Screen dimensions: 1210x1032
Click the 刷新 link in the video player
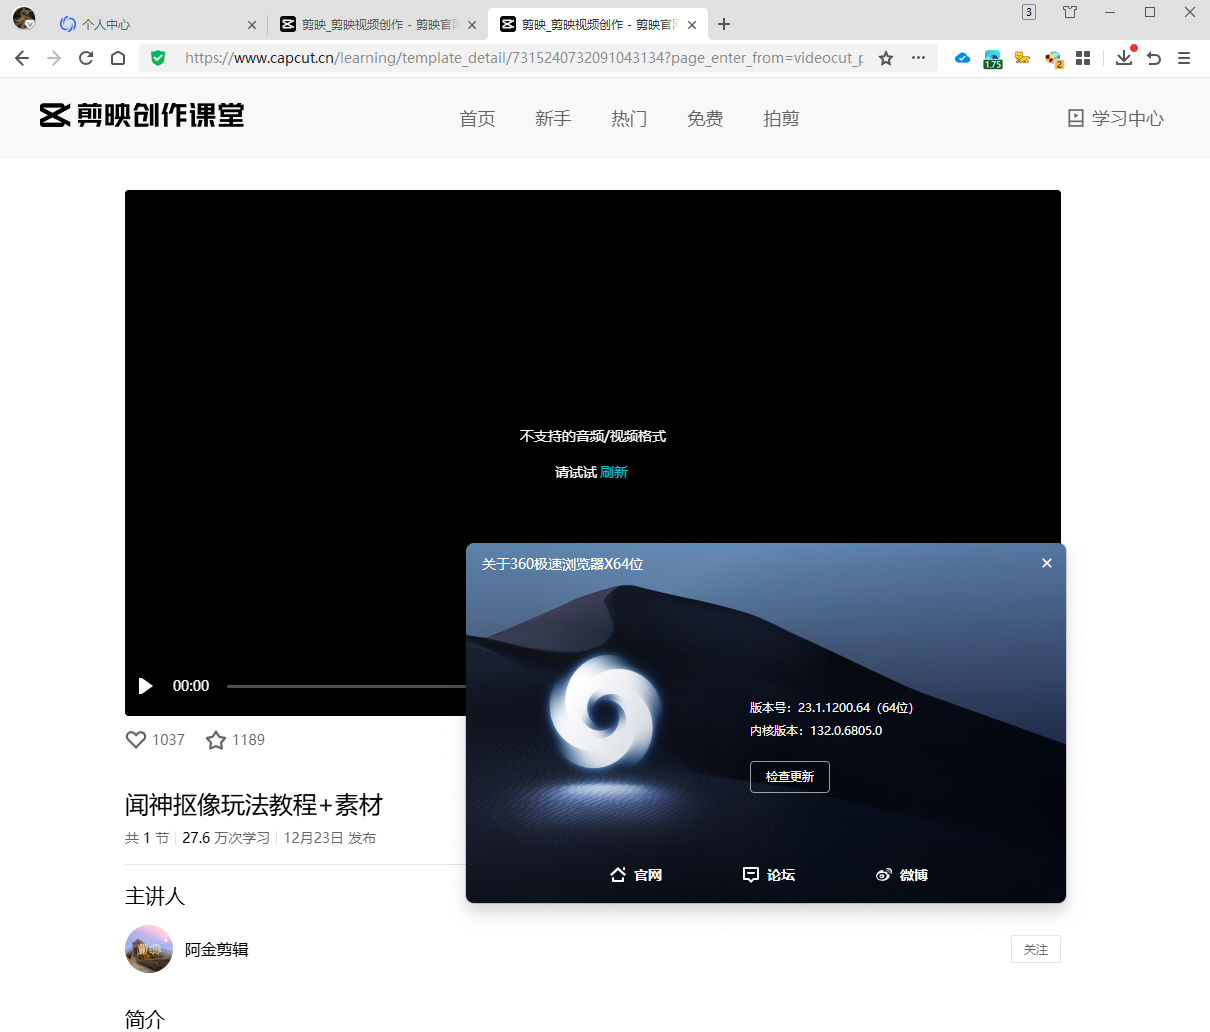614,472
